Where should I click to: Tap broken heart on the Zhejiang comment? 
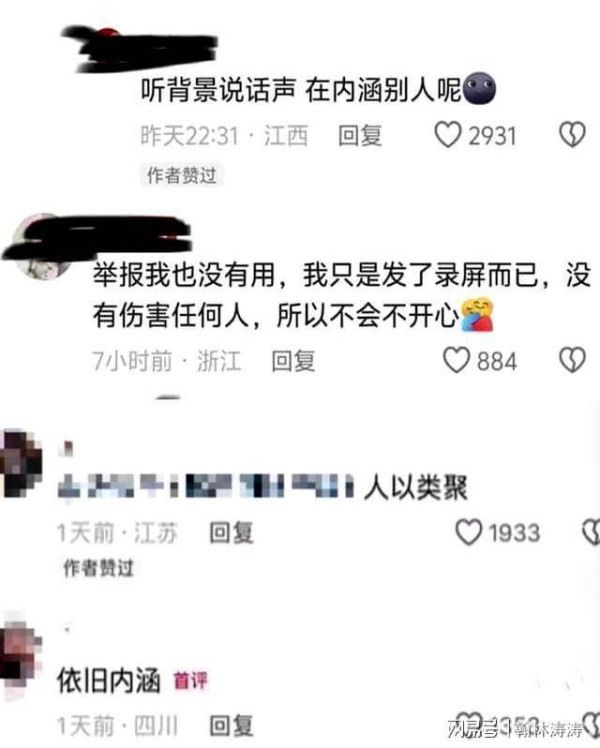[x=572, y=360]
